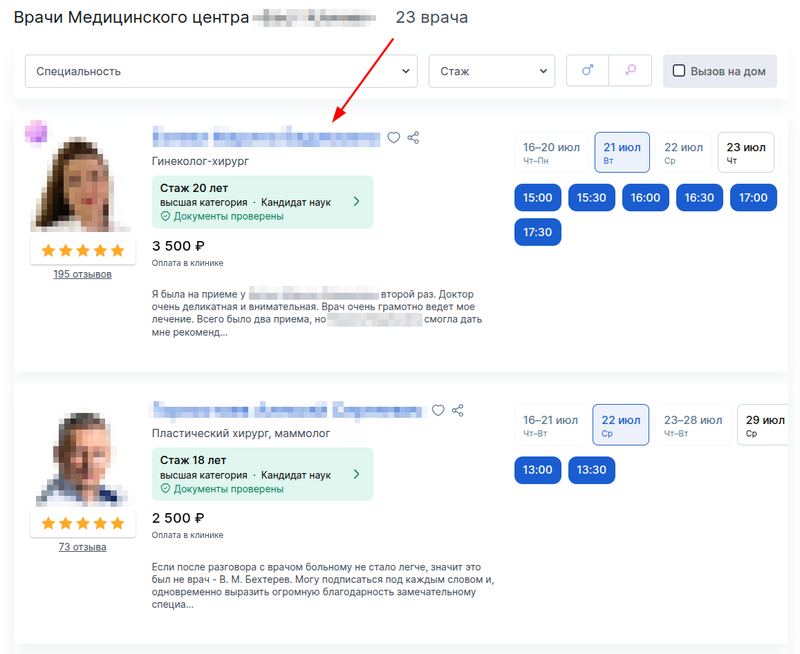This screenshot has width=800, height=654.
Task: Filter by male doctors icon
Action: [x=587, y=70]
